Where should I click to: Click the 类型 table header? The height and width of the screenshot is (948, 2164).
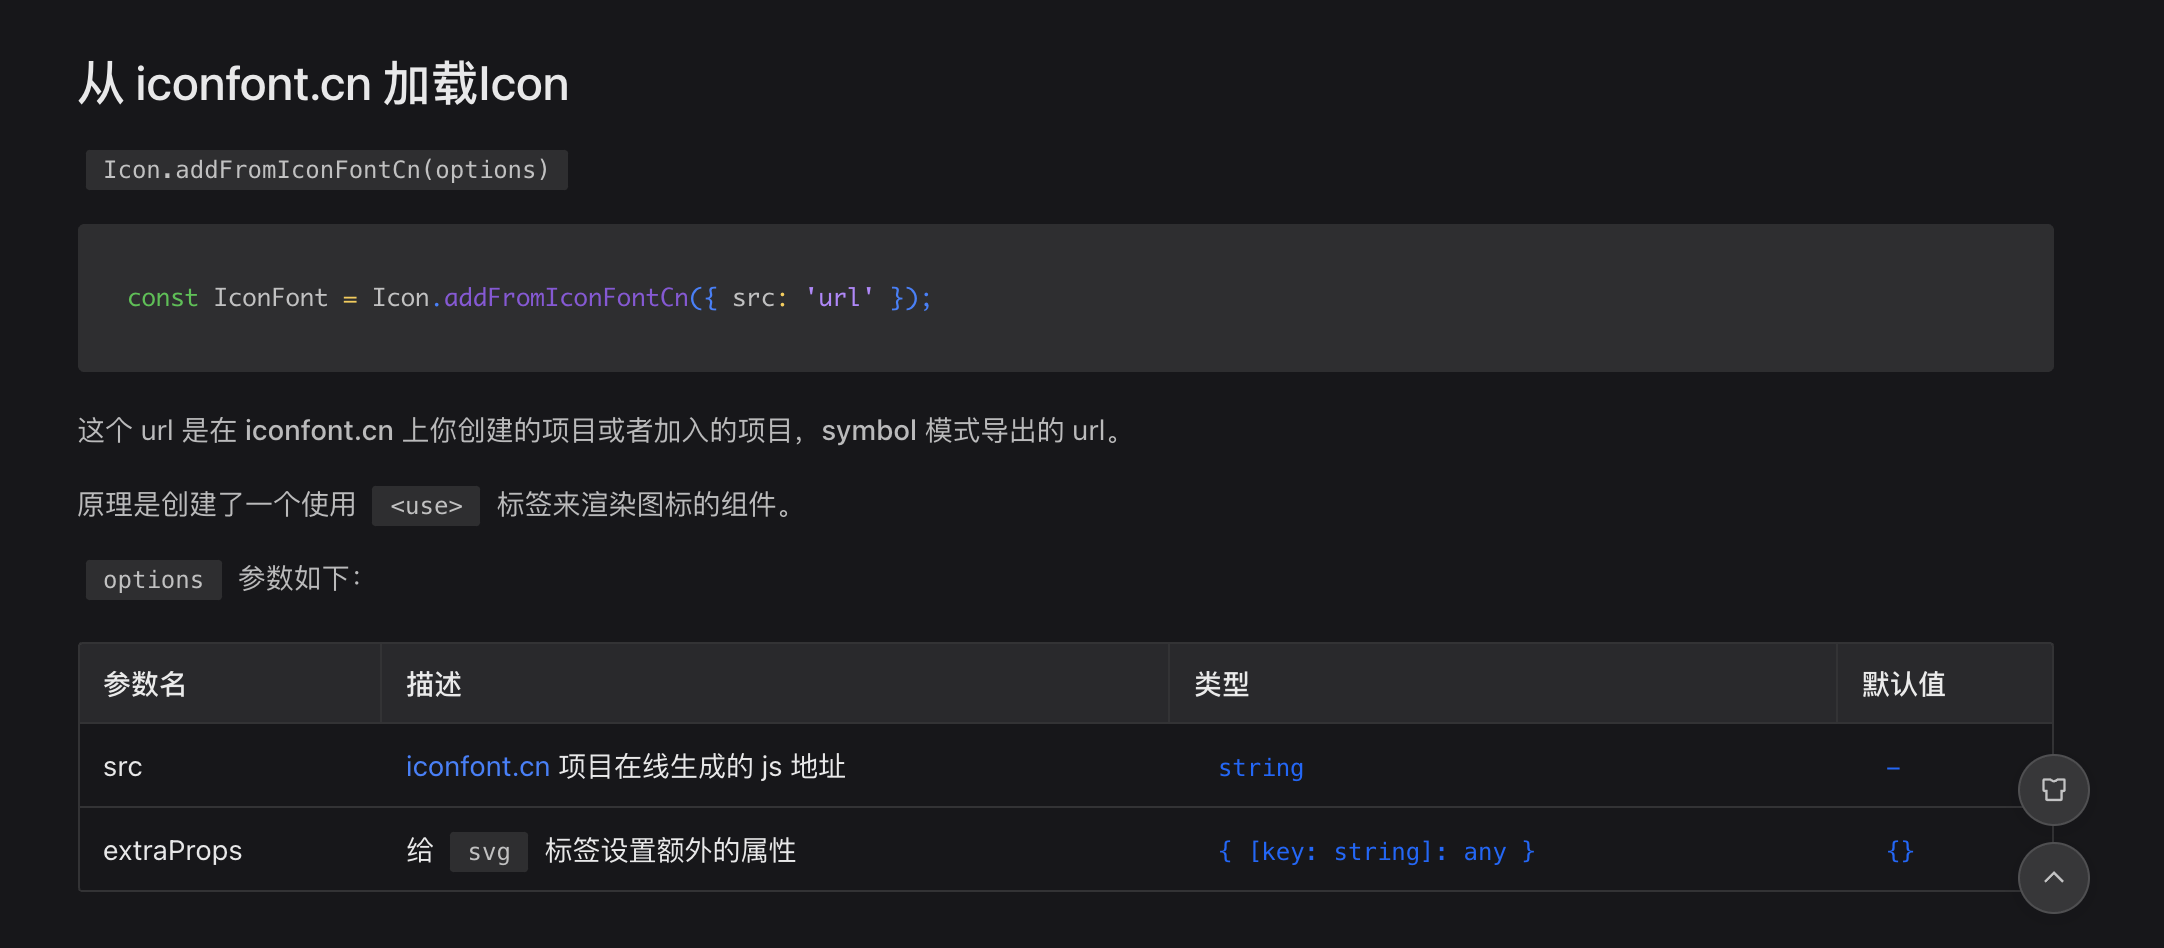1221,683
